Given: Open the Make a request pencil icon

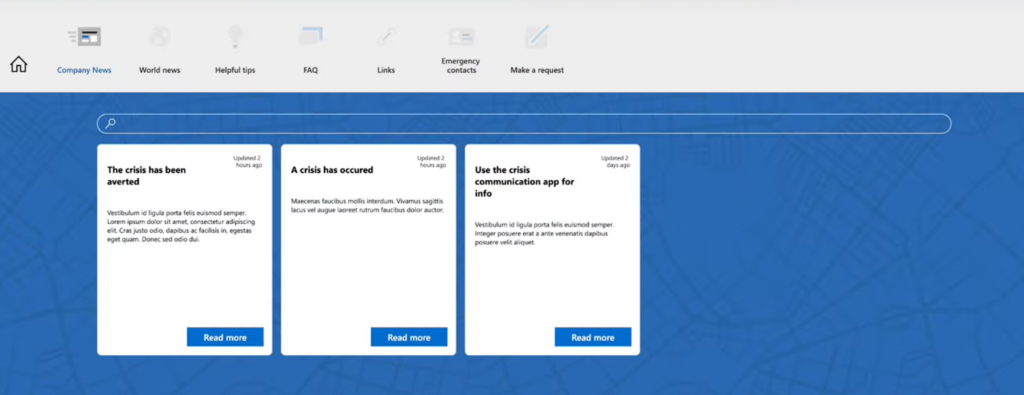Looking at the screenshot, I should pos(537,37).
